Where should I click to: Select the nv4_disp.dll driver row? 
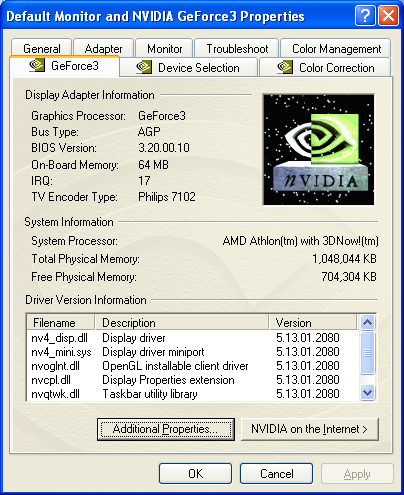click(192, 338)
